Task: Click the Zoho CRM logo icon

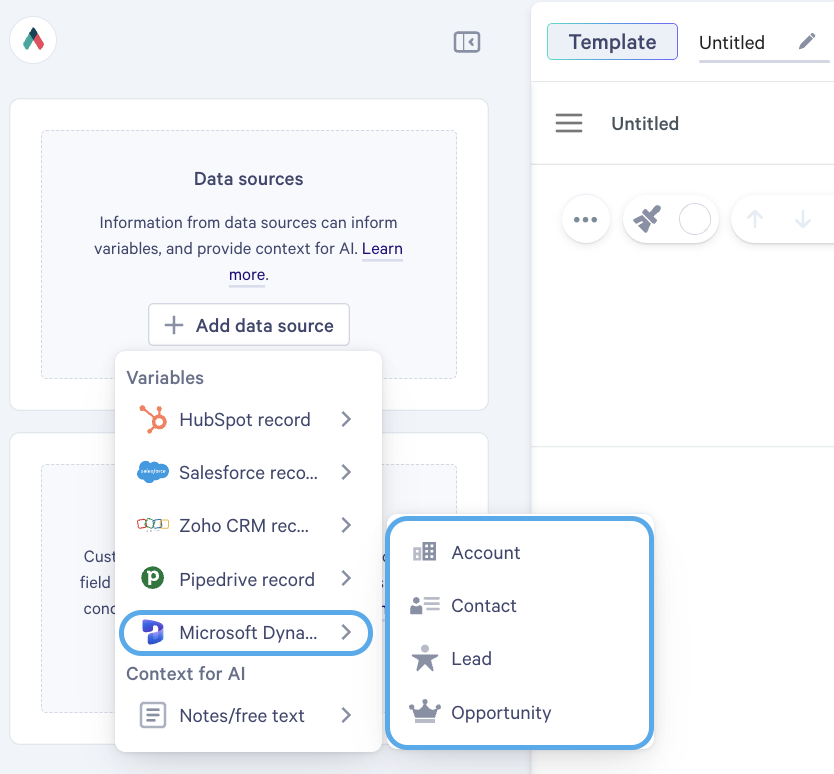Action: pyautogui.click(x=153, y=525)
